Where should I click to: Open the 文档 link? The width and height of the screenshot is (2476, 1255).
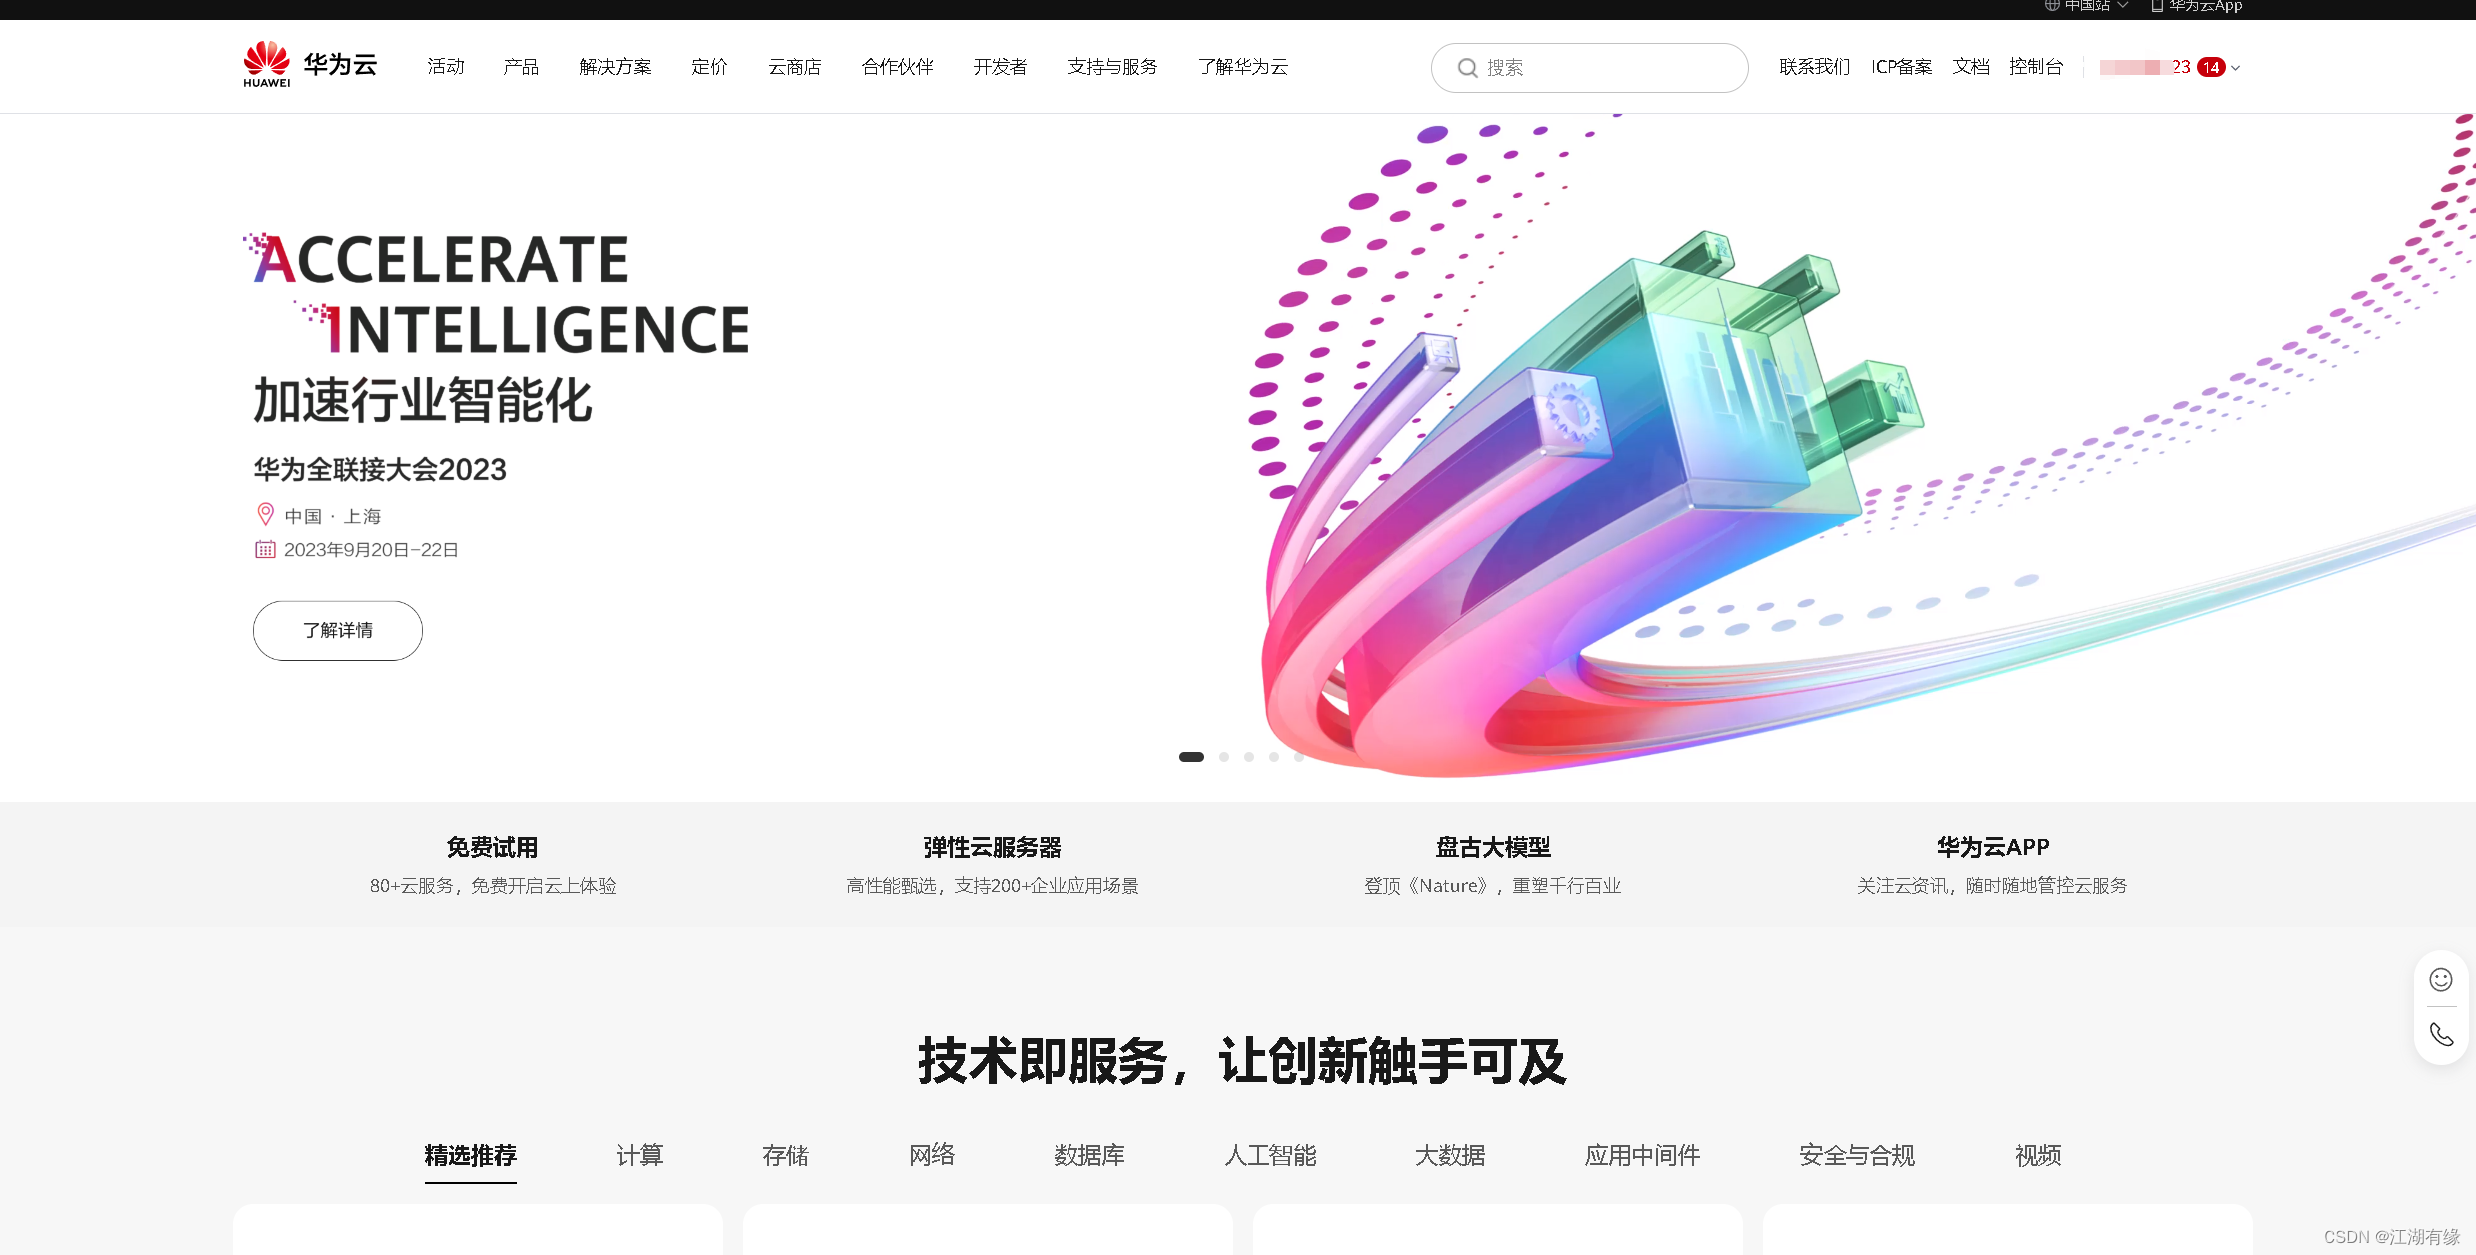pos(1970,66)
